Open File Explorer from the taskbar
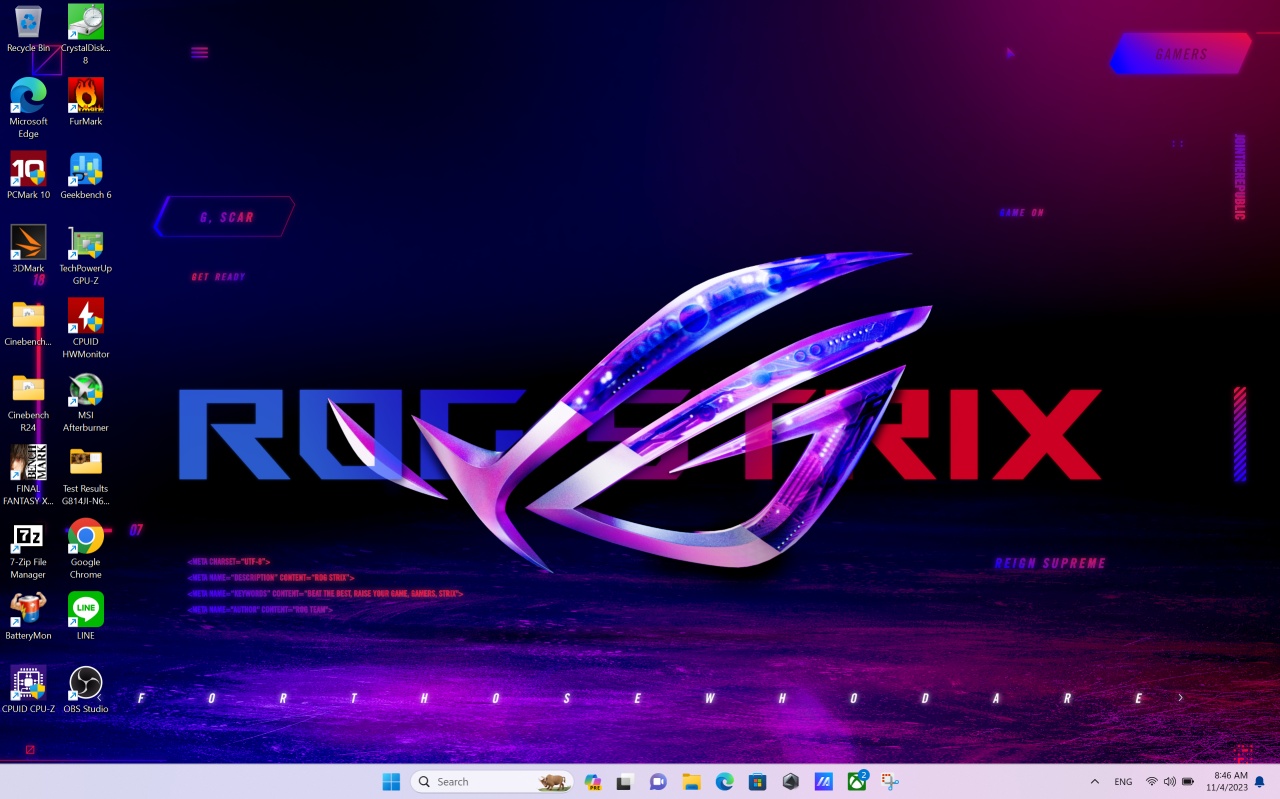This screenshot has width=1280, height=799. pos(691,782)
